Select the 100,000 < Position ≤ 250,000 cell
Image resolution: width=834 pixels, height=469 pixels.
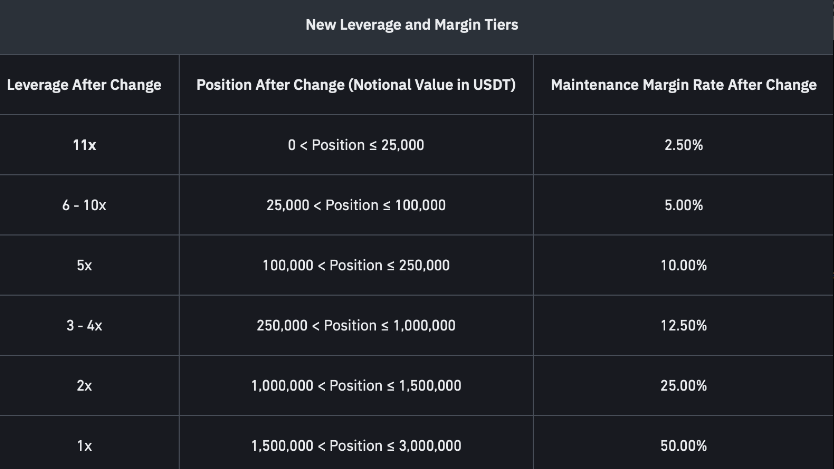356,265
